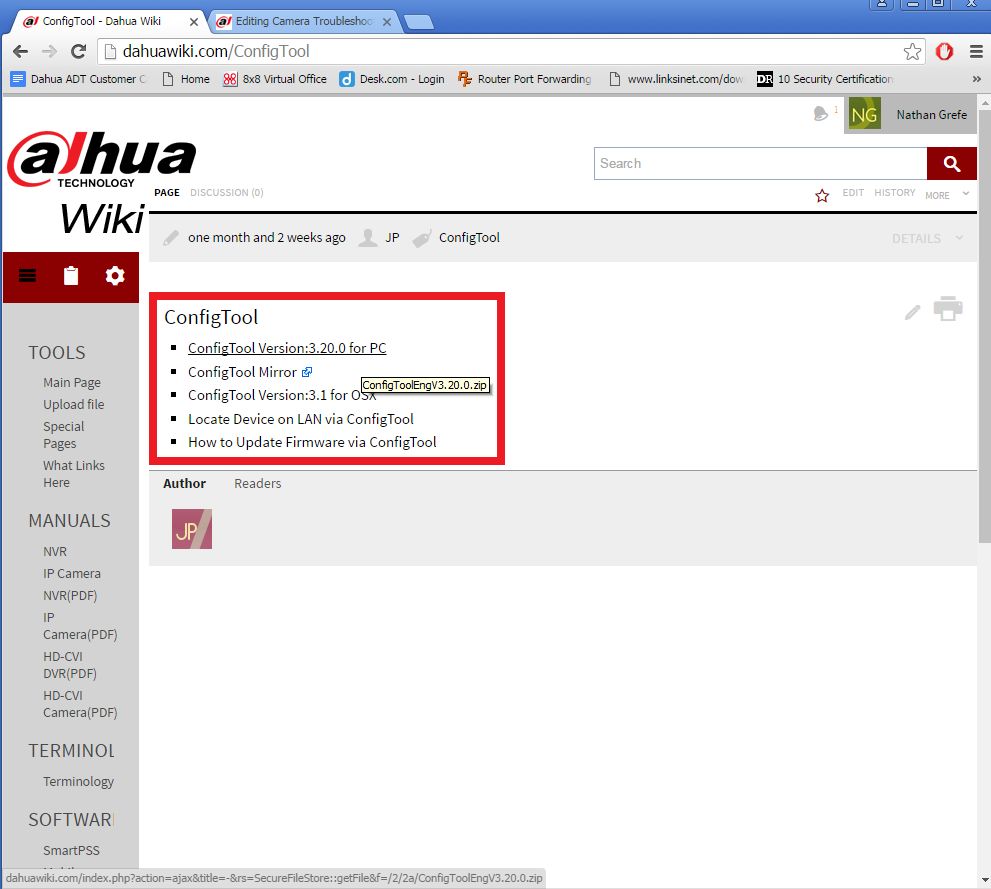Open www.linksinet.com bookmark
Image resolution: width=991 pixels, height=889 pixels.
(676, 79)
